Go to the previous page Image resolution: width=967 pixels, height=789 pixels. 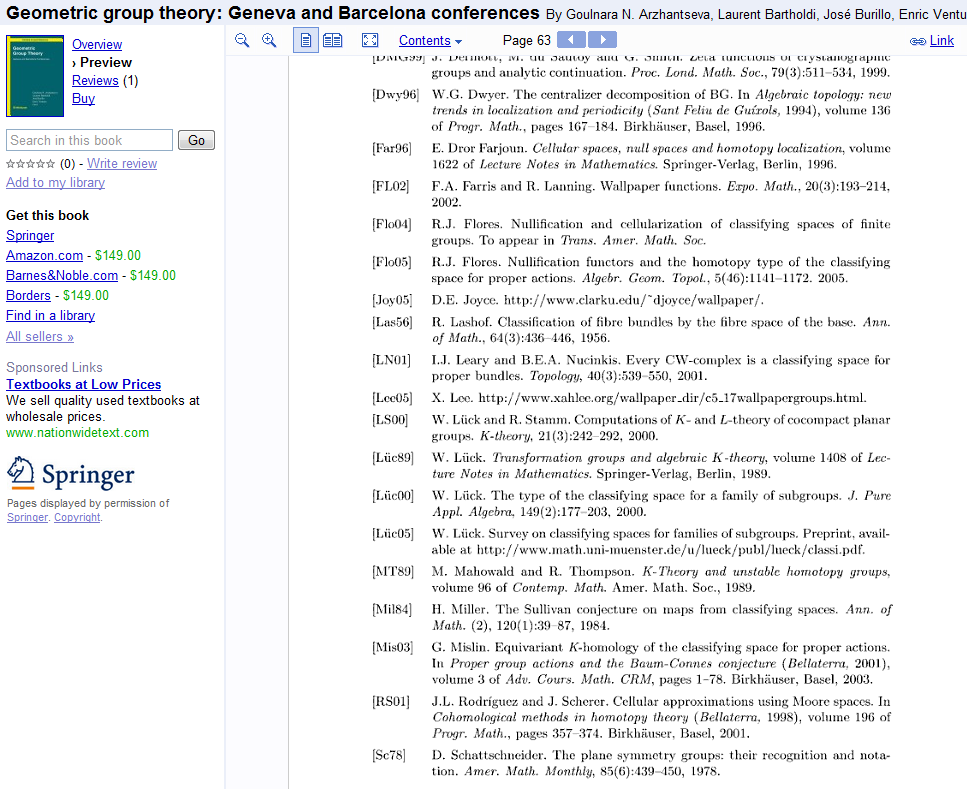click(571, 40)
